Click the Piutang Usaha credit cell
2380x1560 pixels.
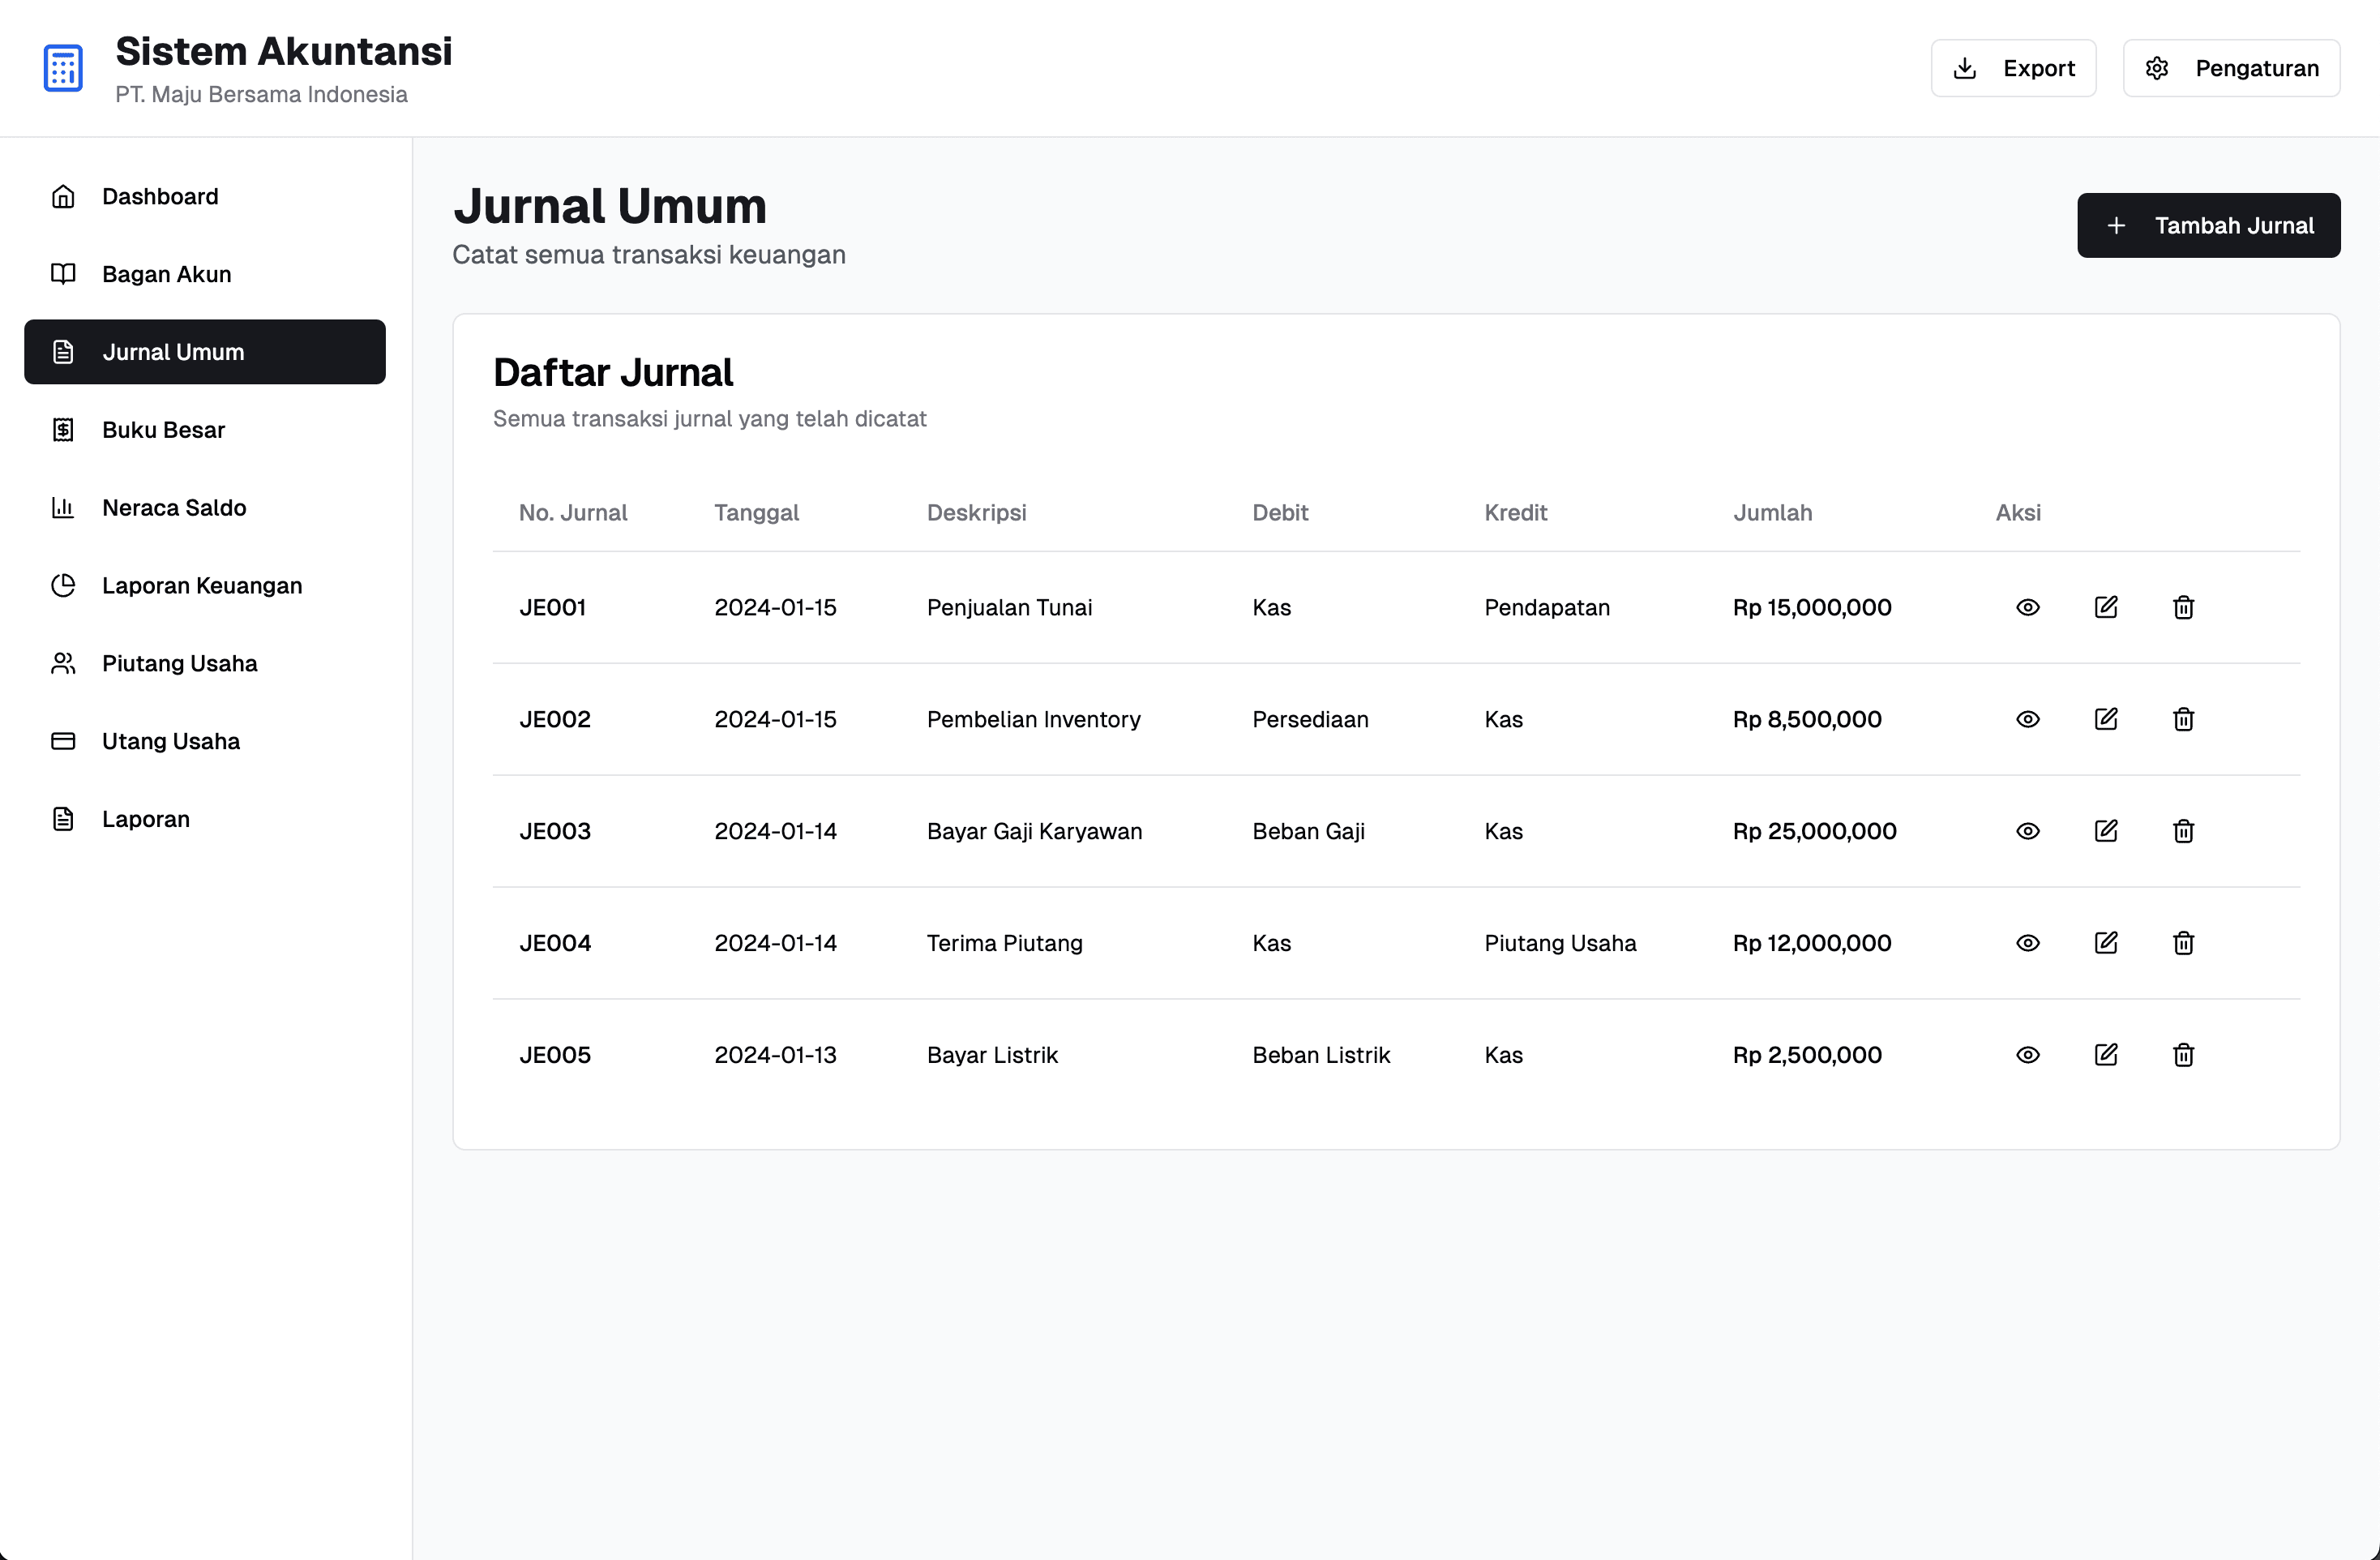tap(1560, 943)
